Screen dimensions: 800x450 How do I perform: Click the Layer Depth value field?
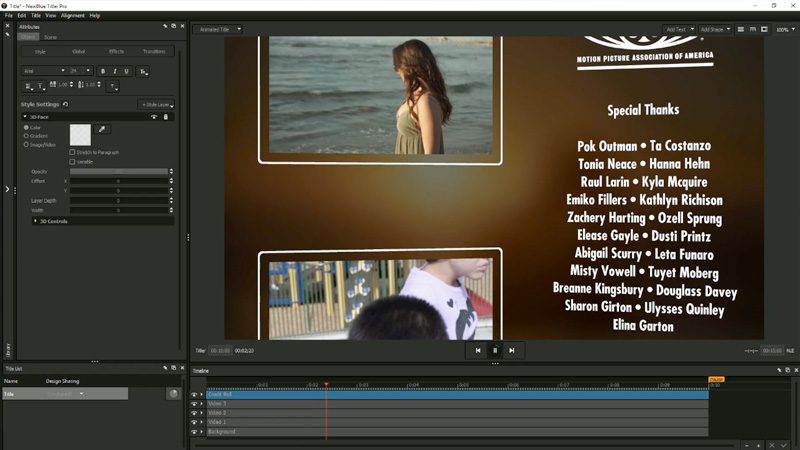tap(119, 201)
